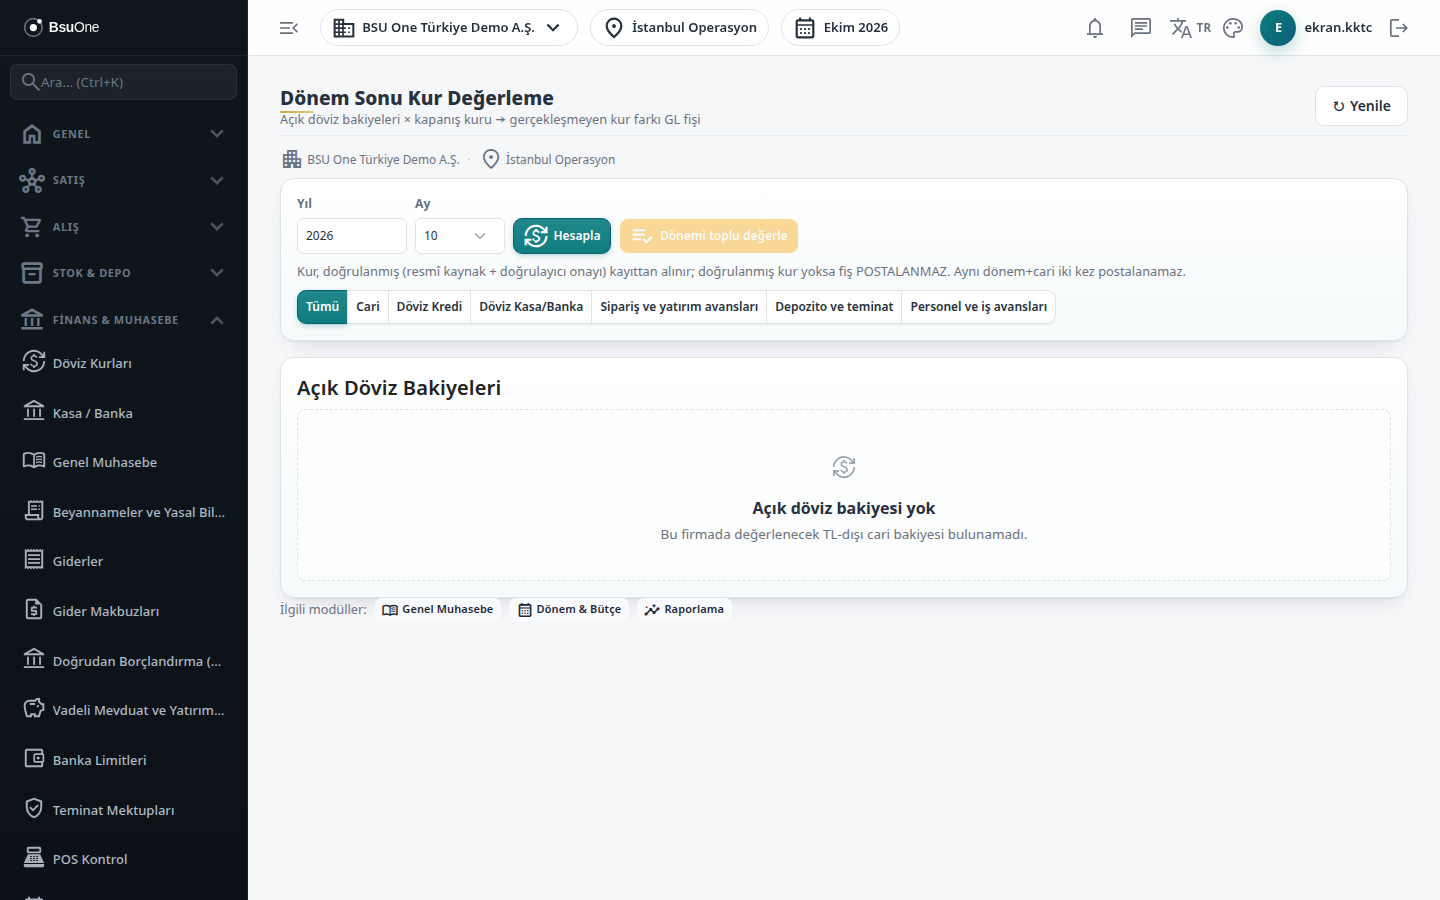
Task: Open Doğrudan Borçlandırma sidebar item
Action: (124, 661)
